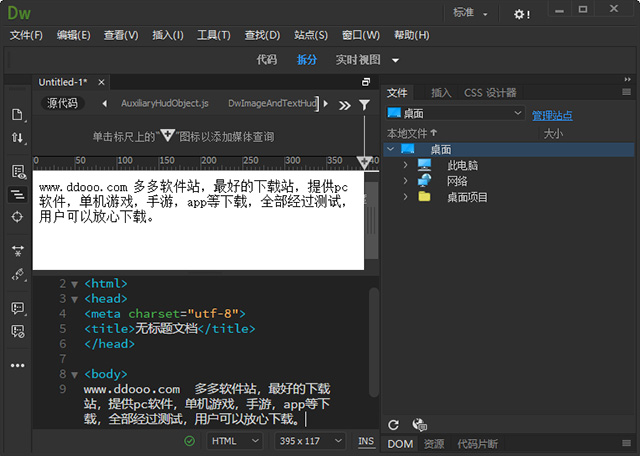Switch to the 插入 panel tab
640x456 pixels.
(441, 93)
